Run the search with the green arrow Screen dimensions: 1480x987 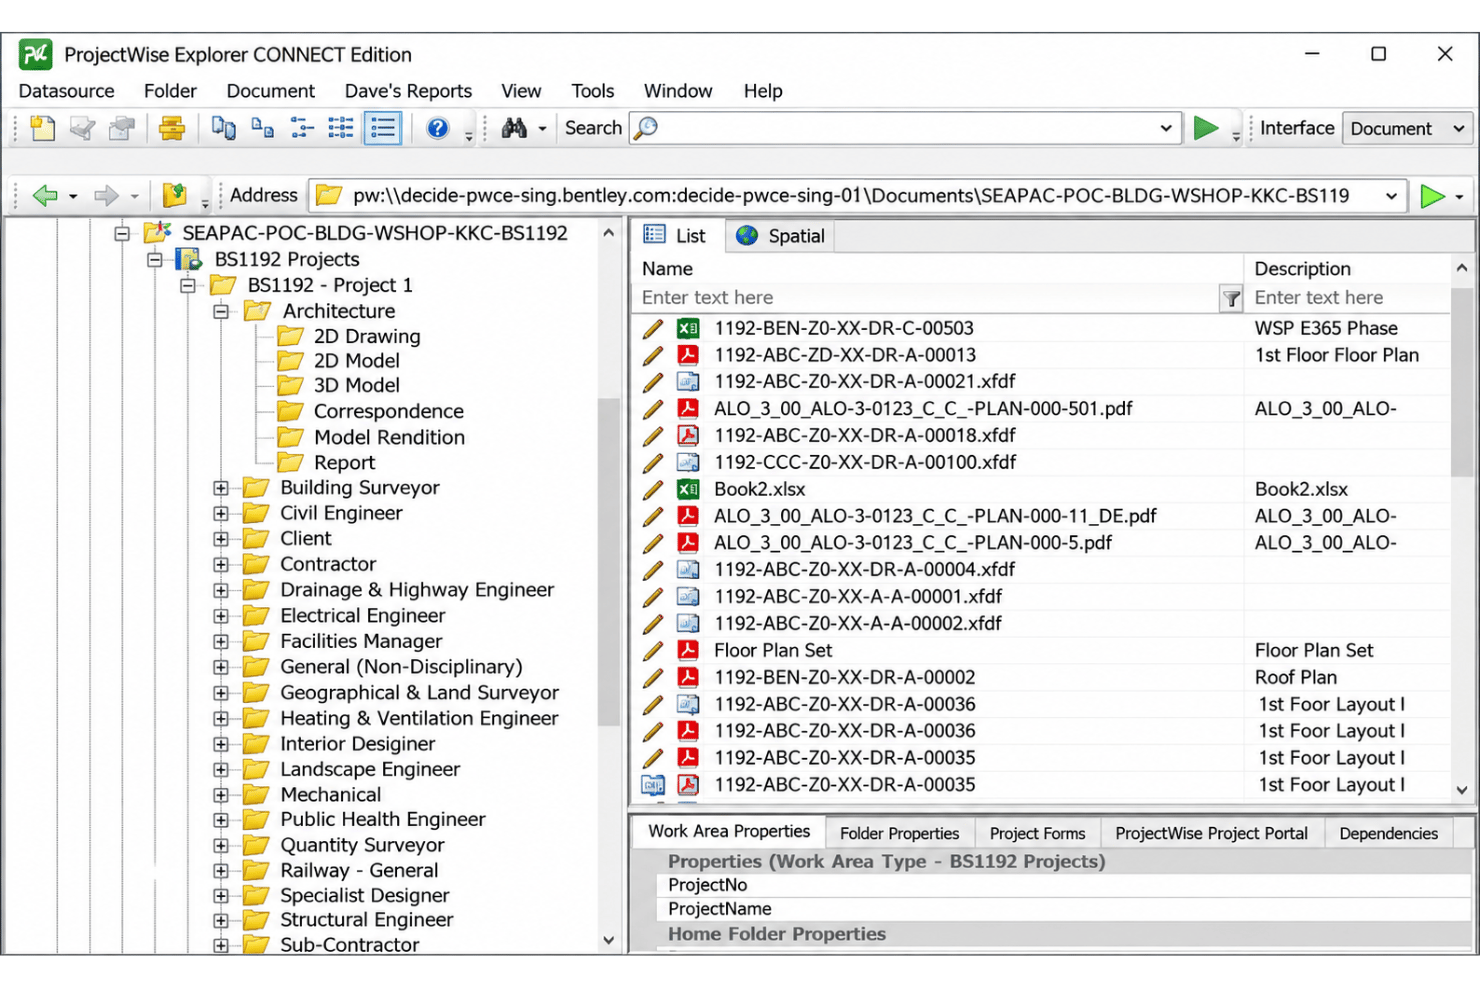coord(1206,128)
